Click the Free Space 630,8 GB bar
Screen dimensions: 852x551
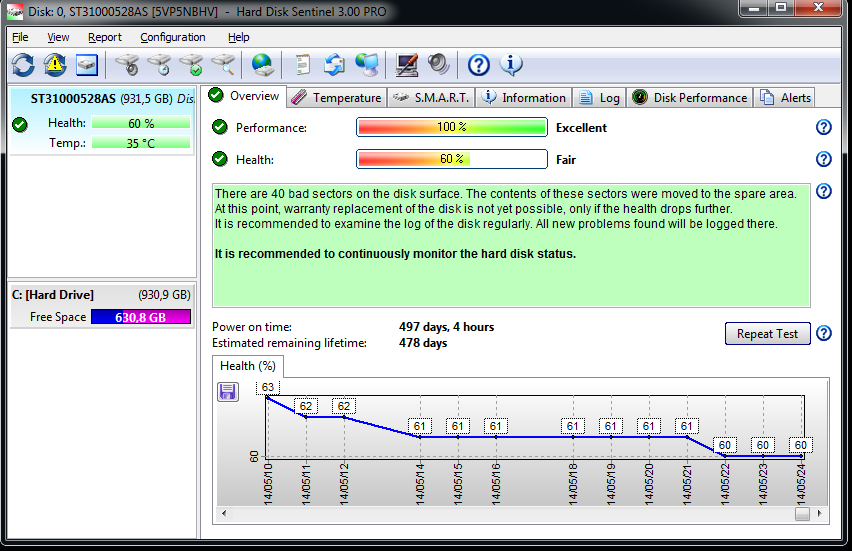coord(141,317)
